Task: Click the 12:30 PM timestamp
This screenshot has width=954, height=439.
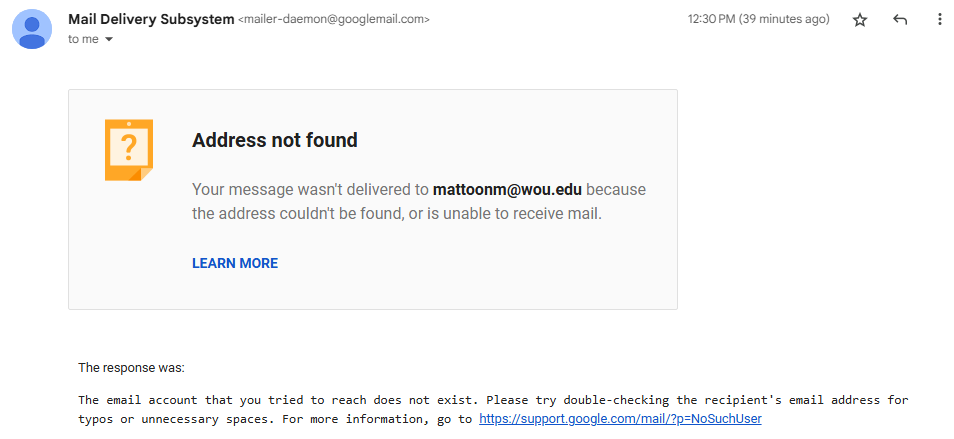Action: pyautogui.click(x=759, y=19)
